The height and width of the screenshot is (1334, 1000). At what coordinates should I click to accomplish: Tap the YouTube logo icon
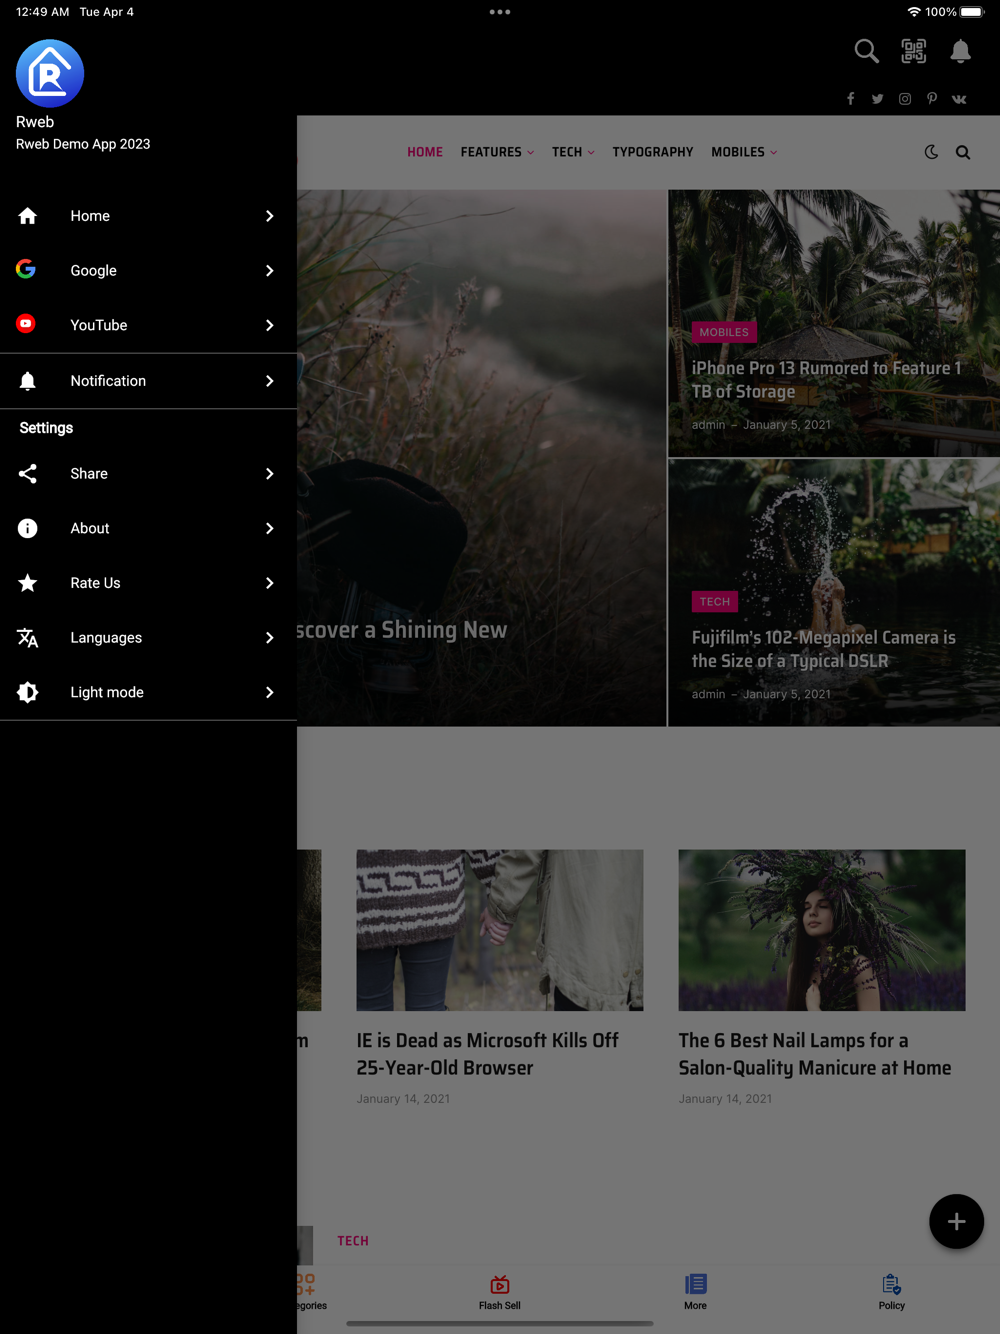[26, 324]
